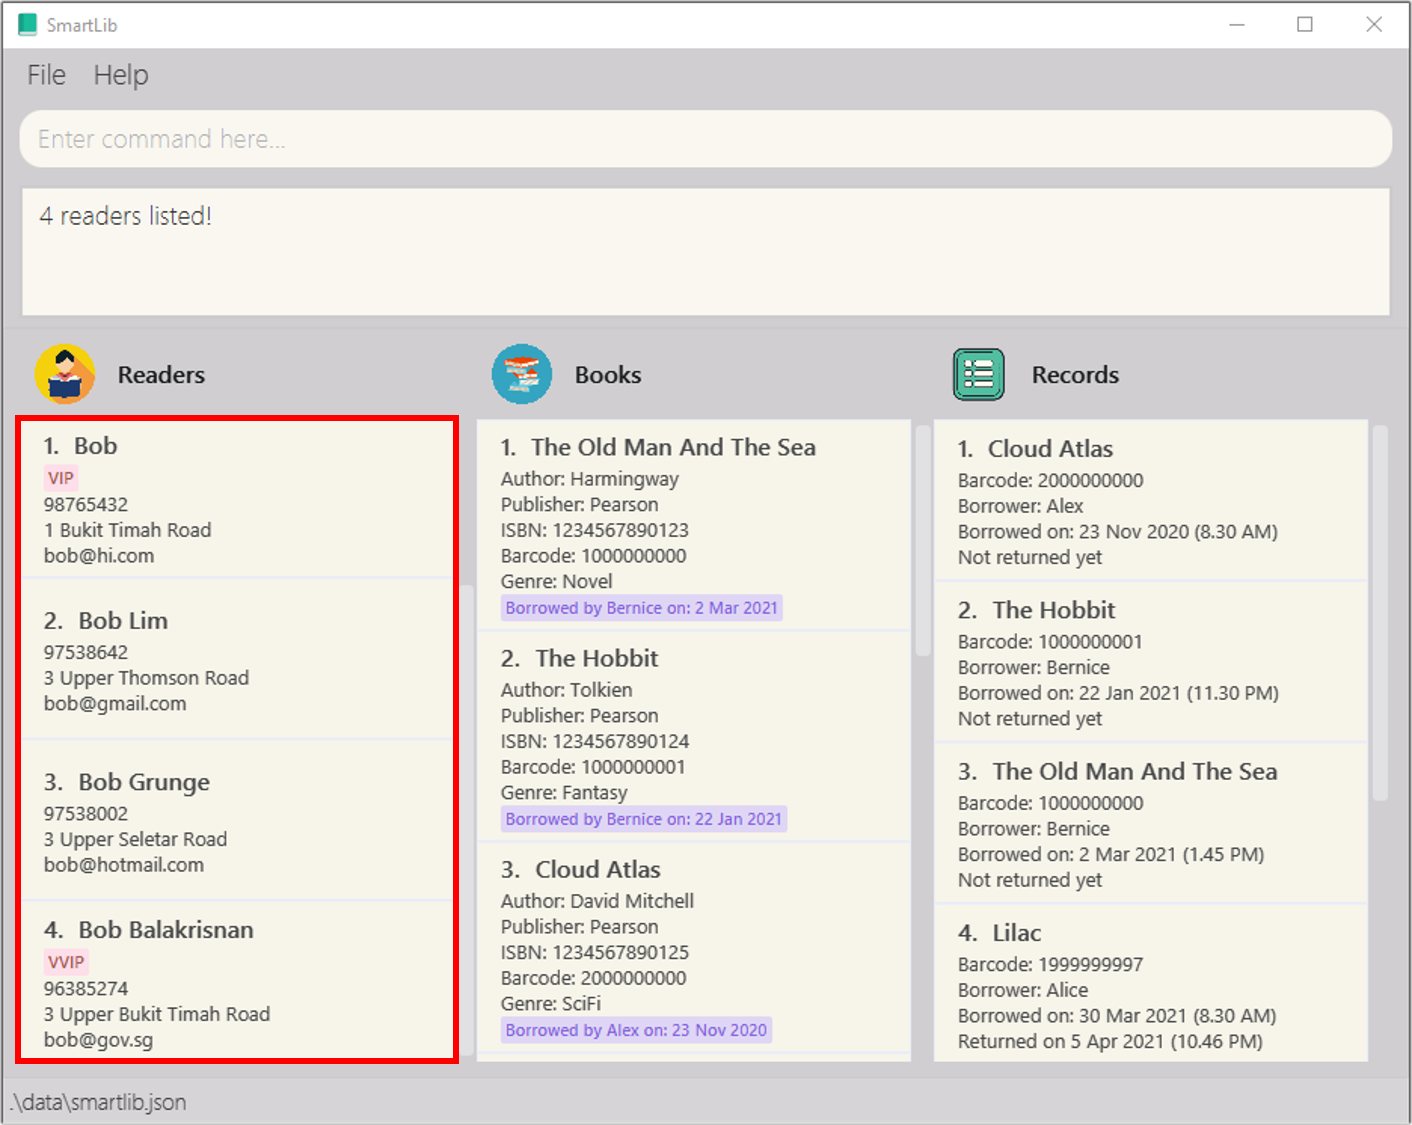Select book title 'The Old Man And The Sea'
Screen dimensions: 1412x1125
673,447
